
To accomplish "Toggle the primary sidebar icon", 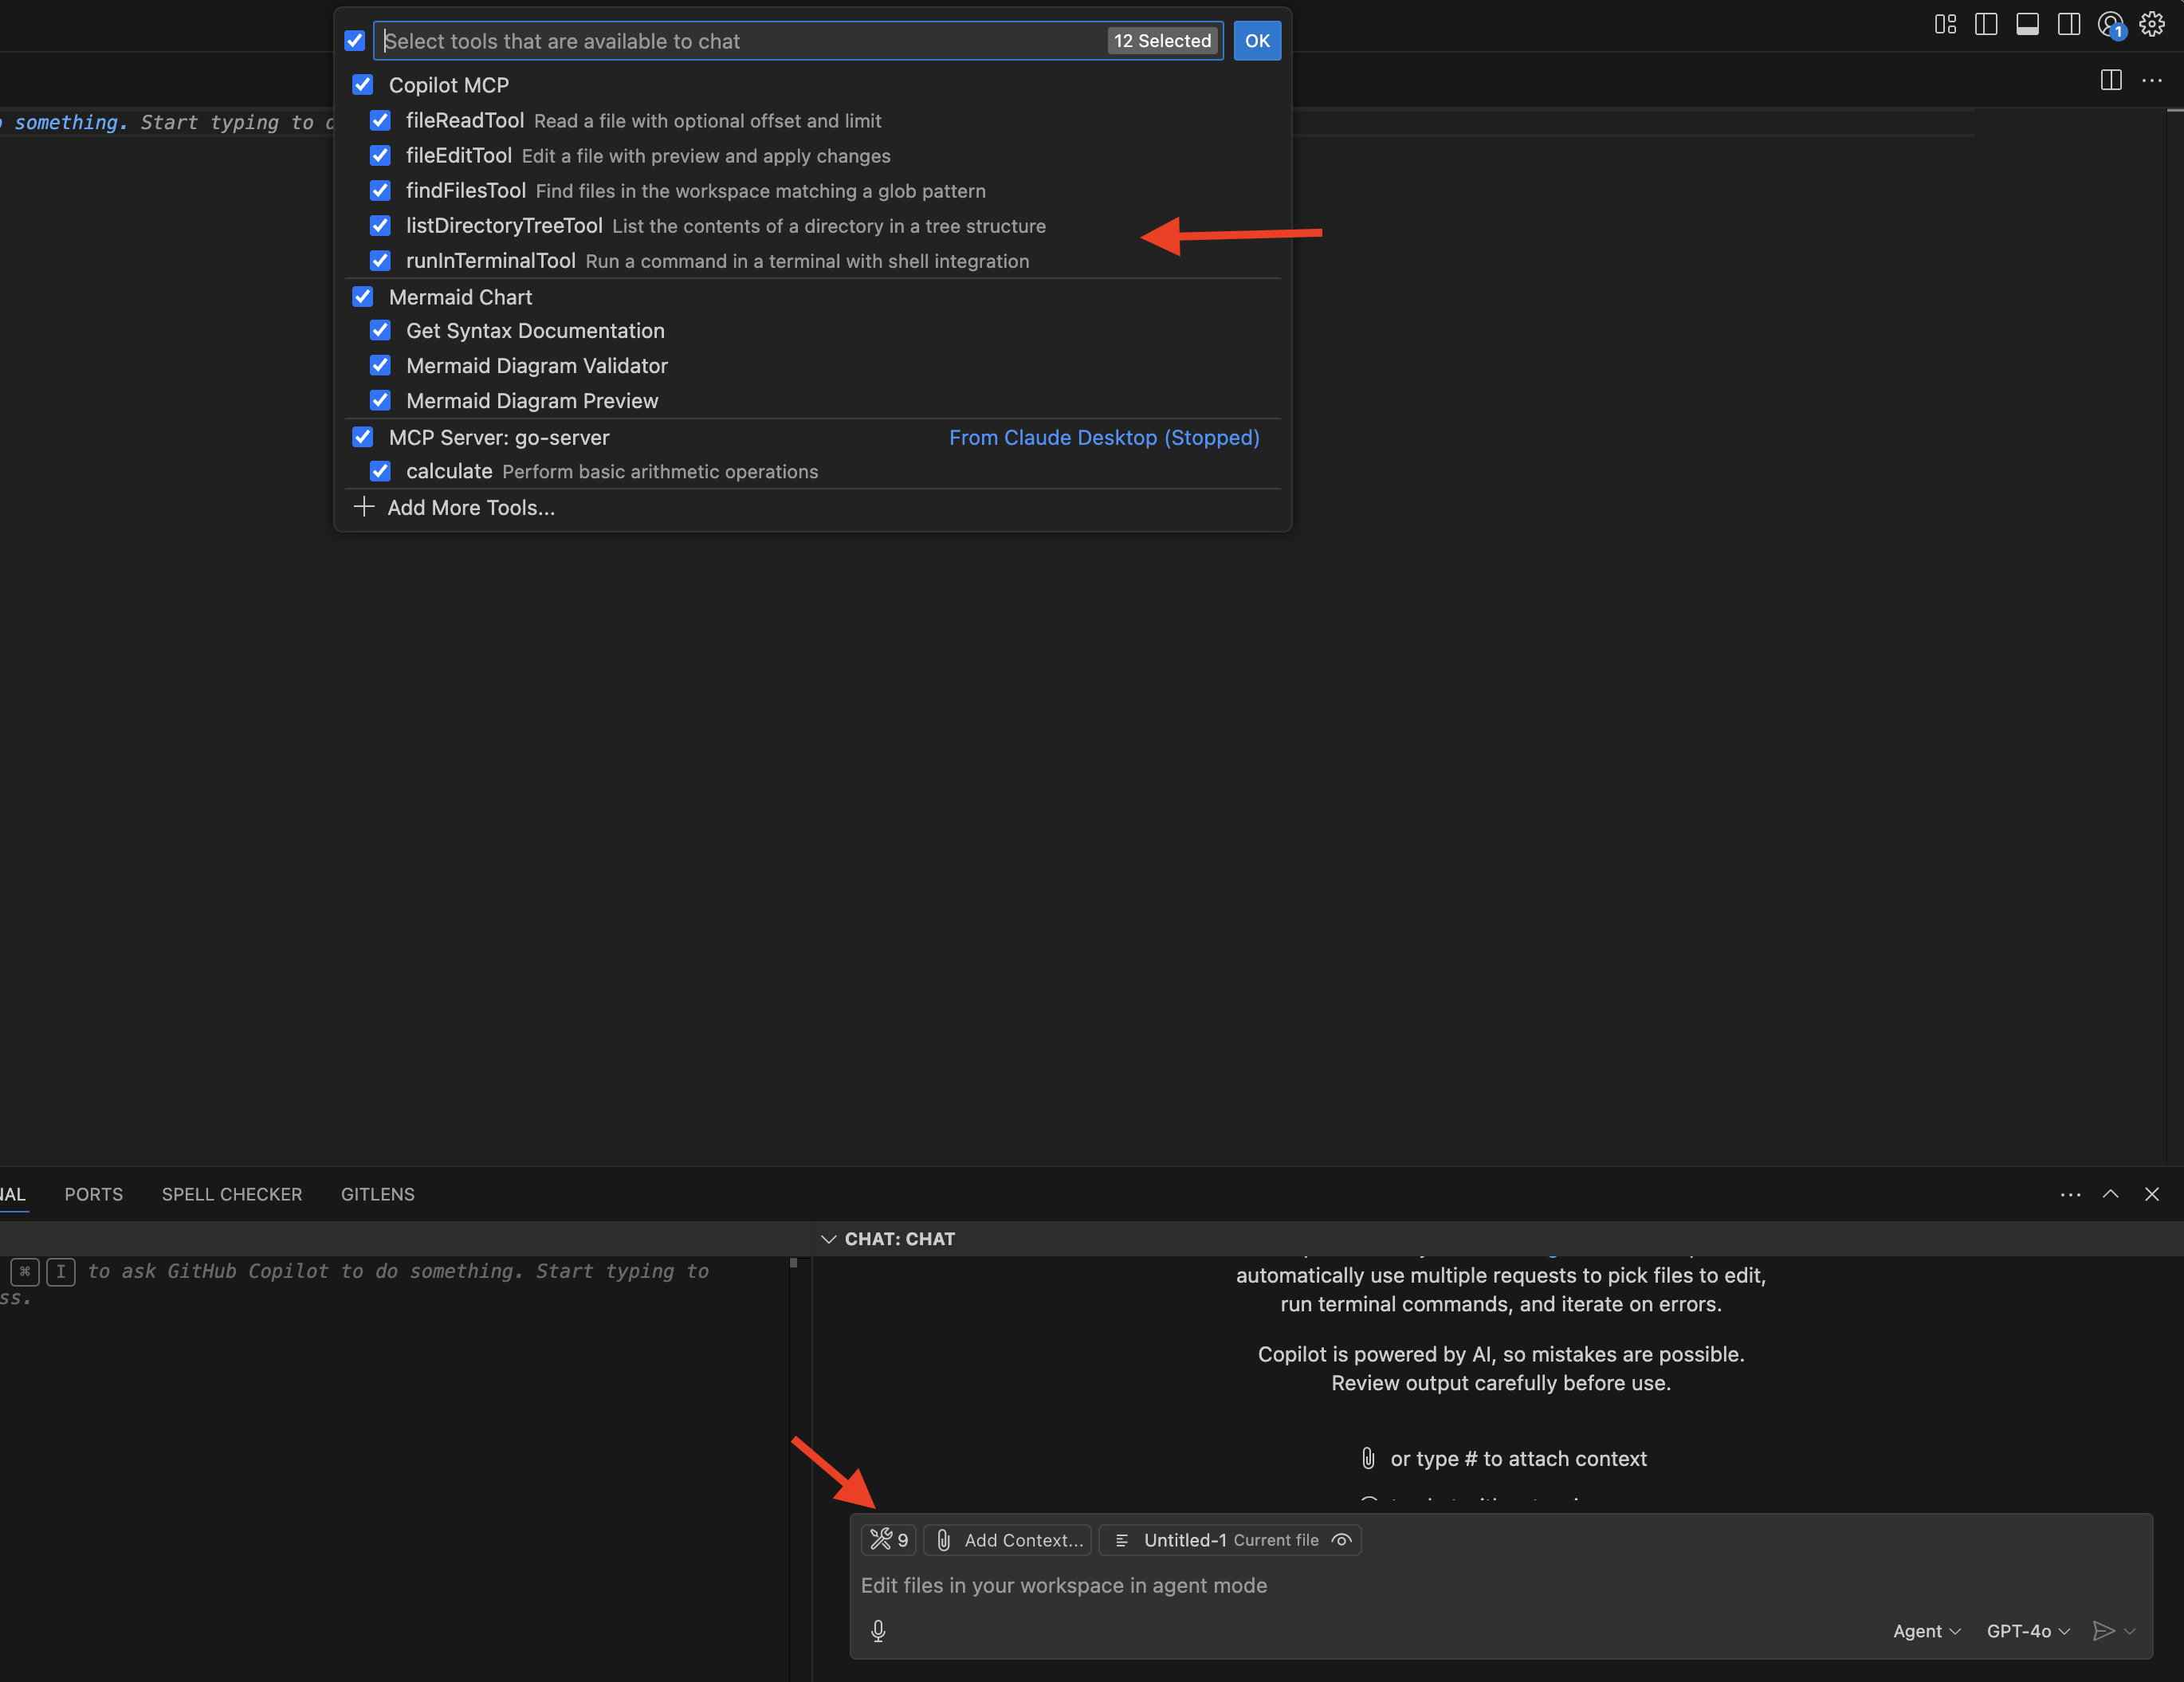I will (x=1986, y=24).
